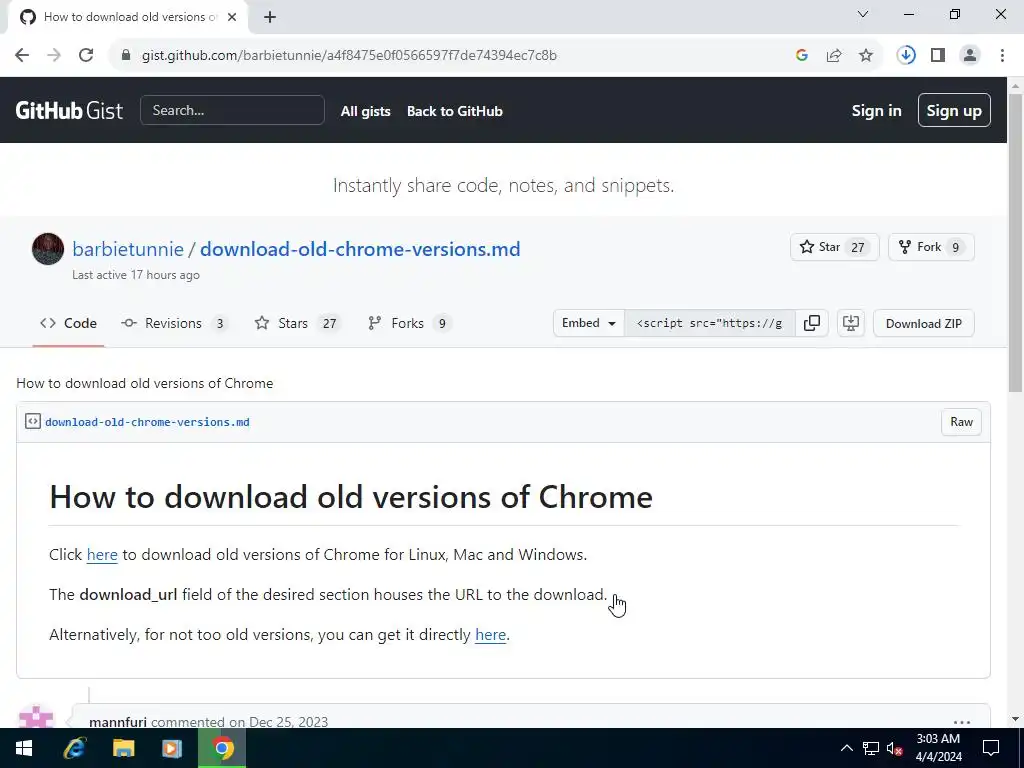Bookmark this page with the star icon

point(866,56)
